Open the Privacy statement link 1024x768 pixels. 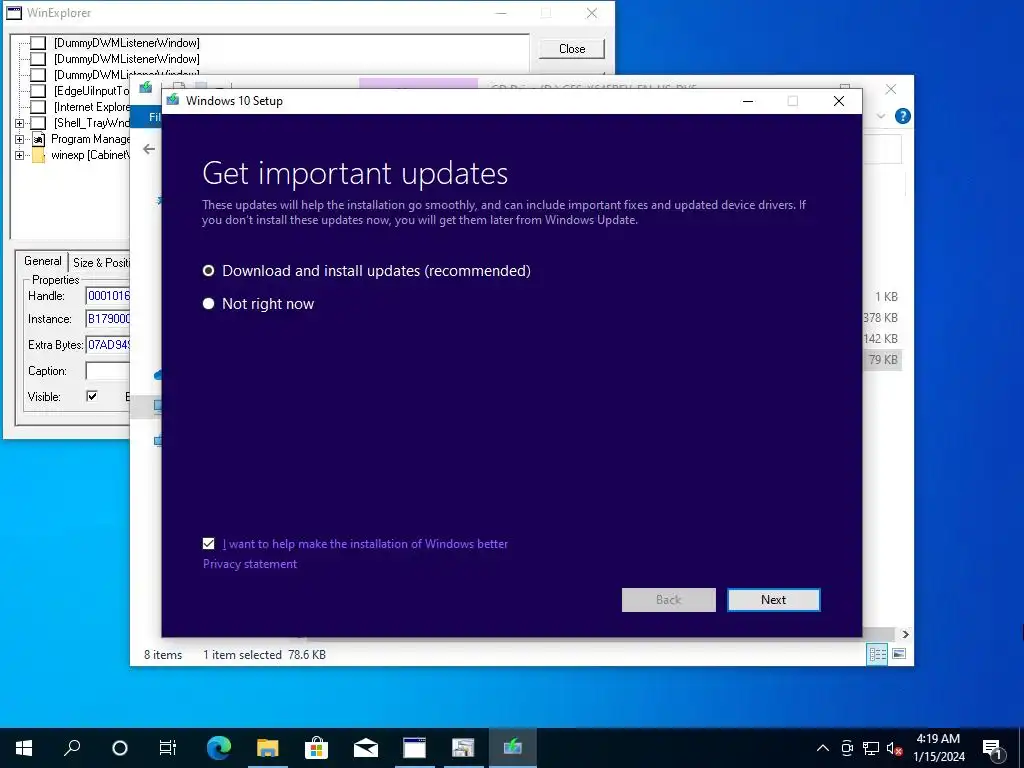(x=249, y=564)
